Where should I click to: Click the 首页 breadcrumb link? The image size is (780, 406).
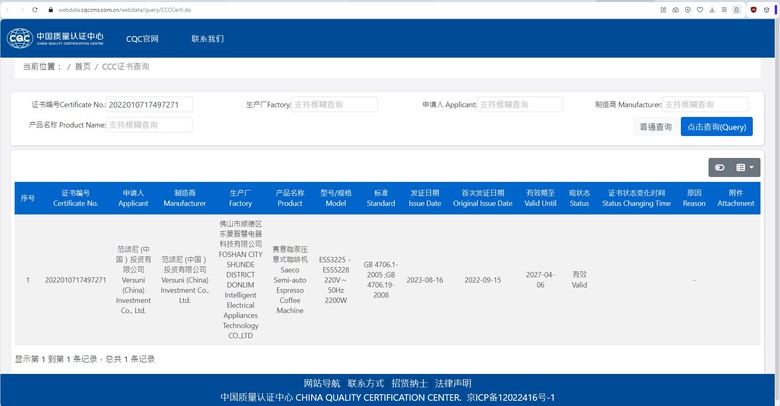tap(83, 66)
